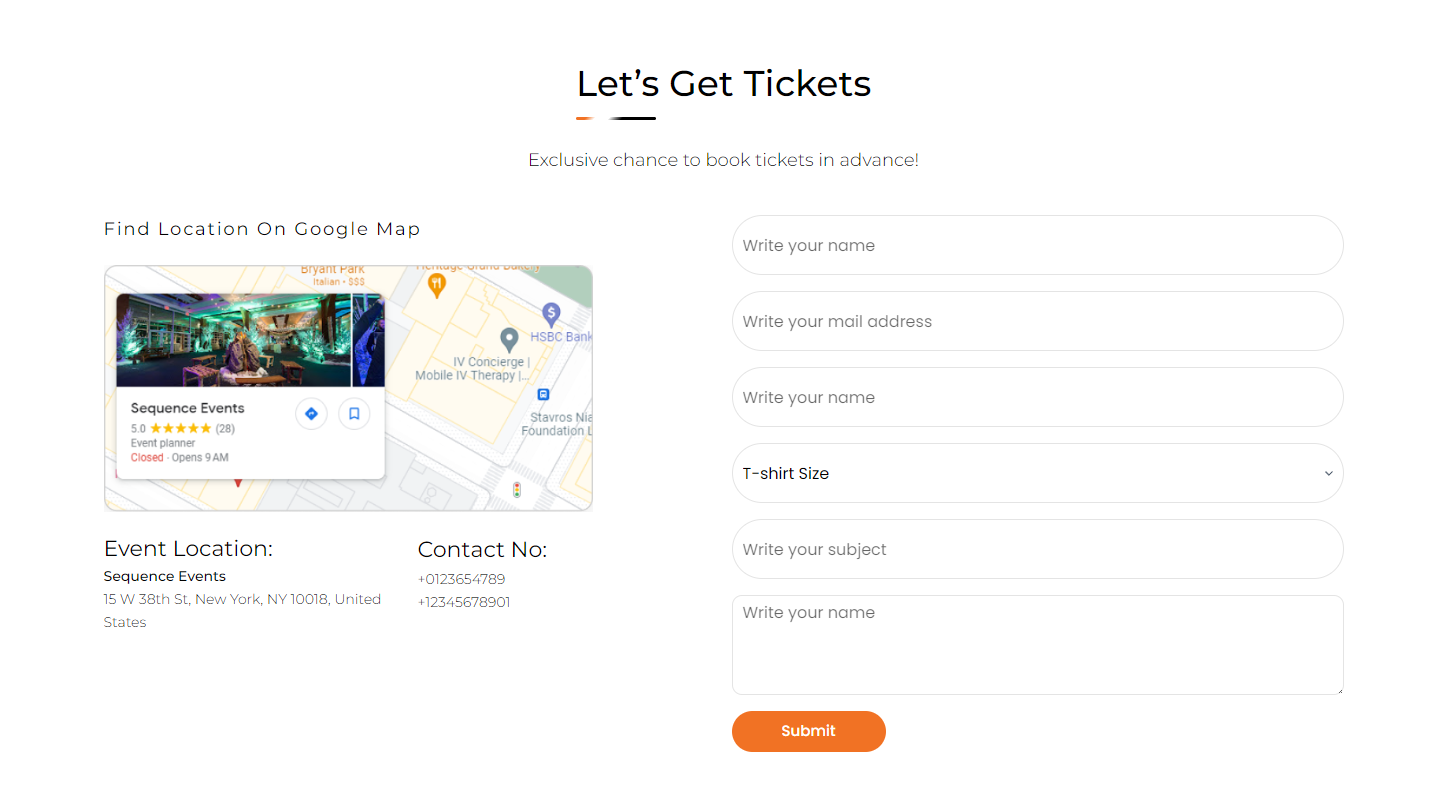Viewport: 1440px width, 810px height.
Task: Click the gray IV Concierge location pin
Action: [x=509, y=339]
